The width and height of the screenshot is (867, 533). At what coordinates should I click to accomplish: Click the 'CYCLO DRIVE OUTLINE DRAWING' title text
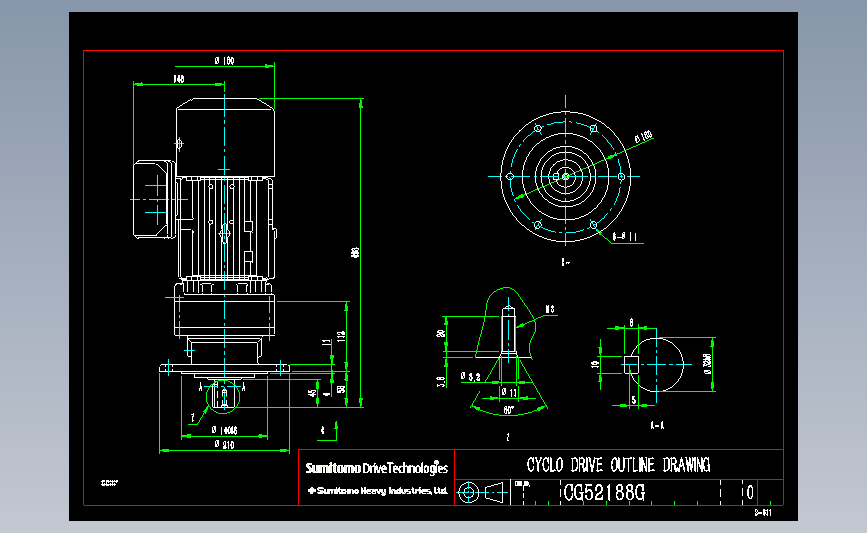618,465
